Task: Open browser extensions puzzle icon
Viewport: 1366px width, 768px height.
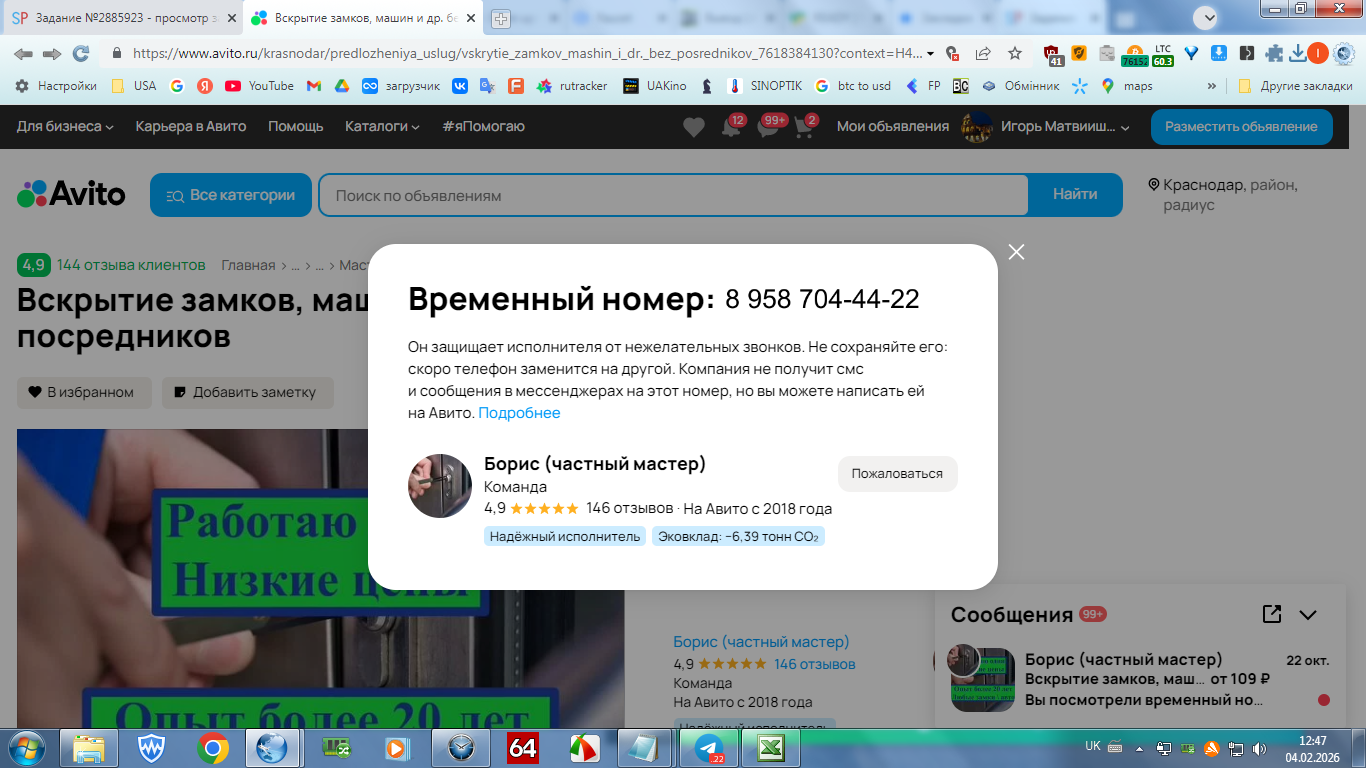Action: (x=1274, y=54)
